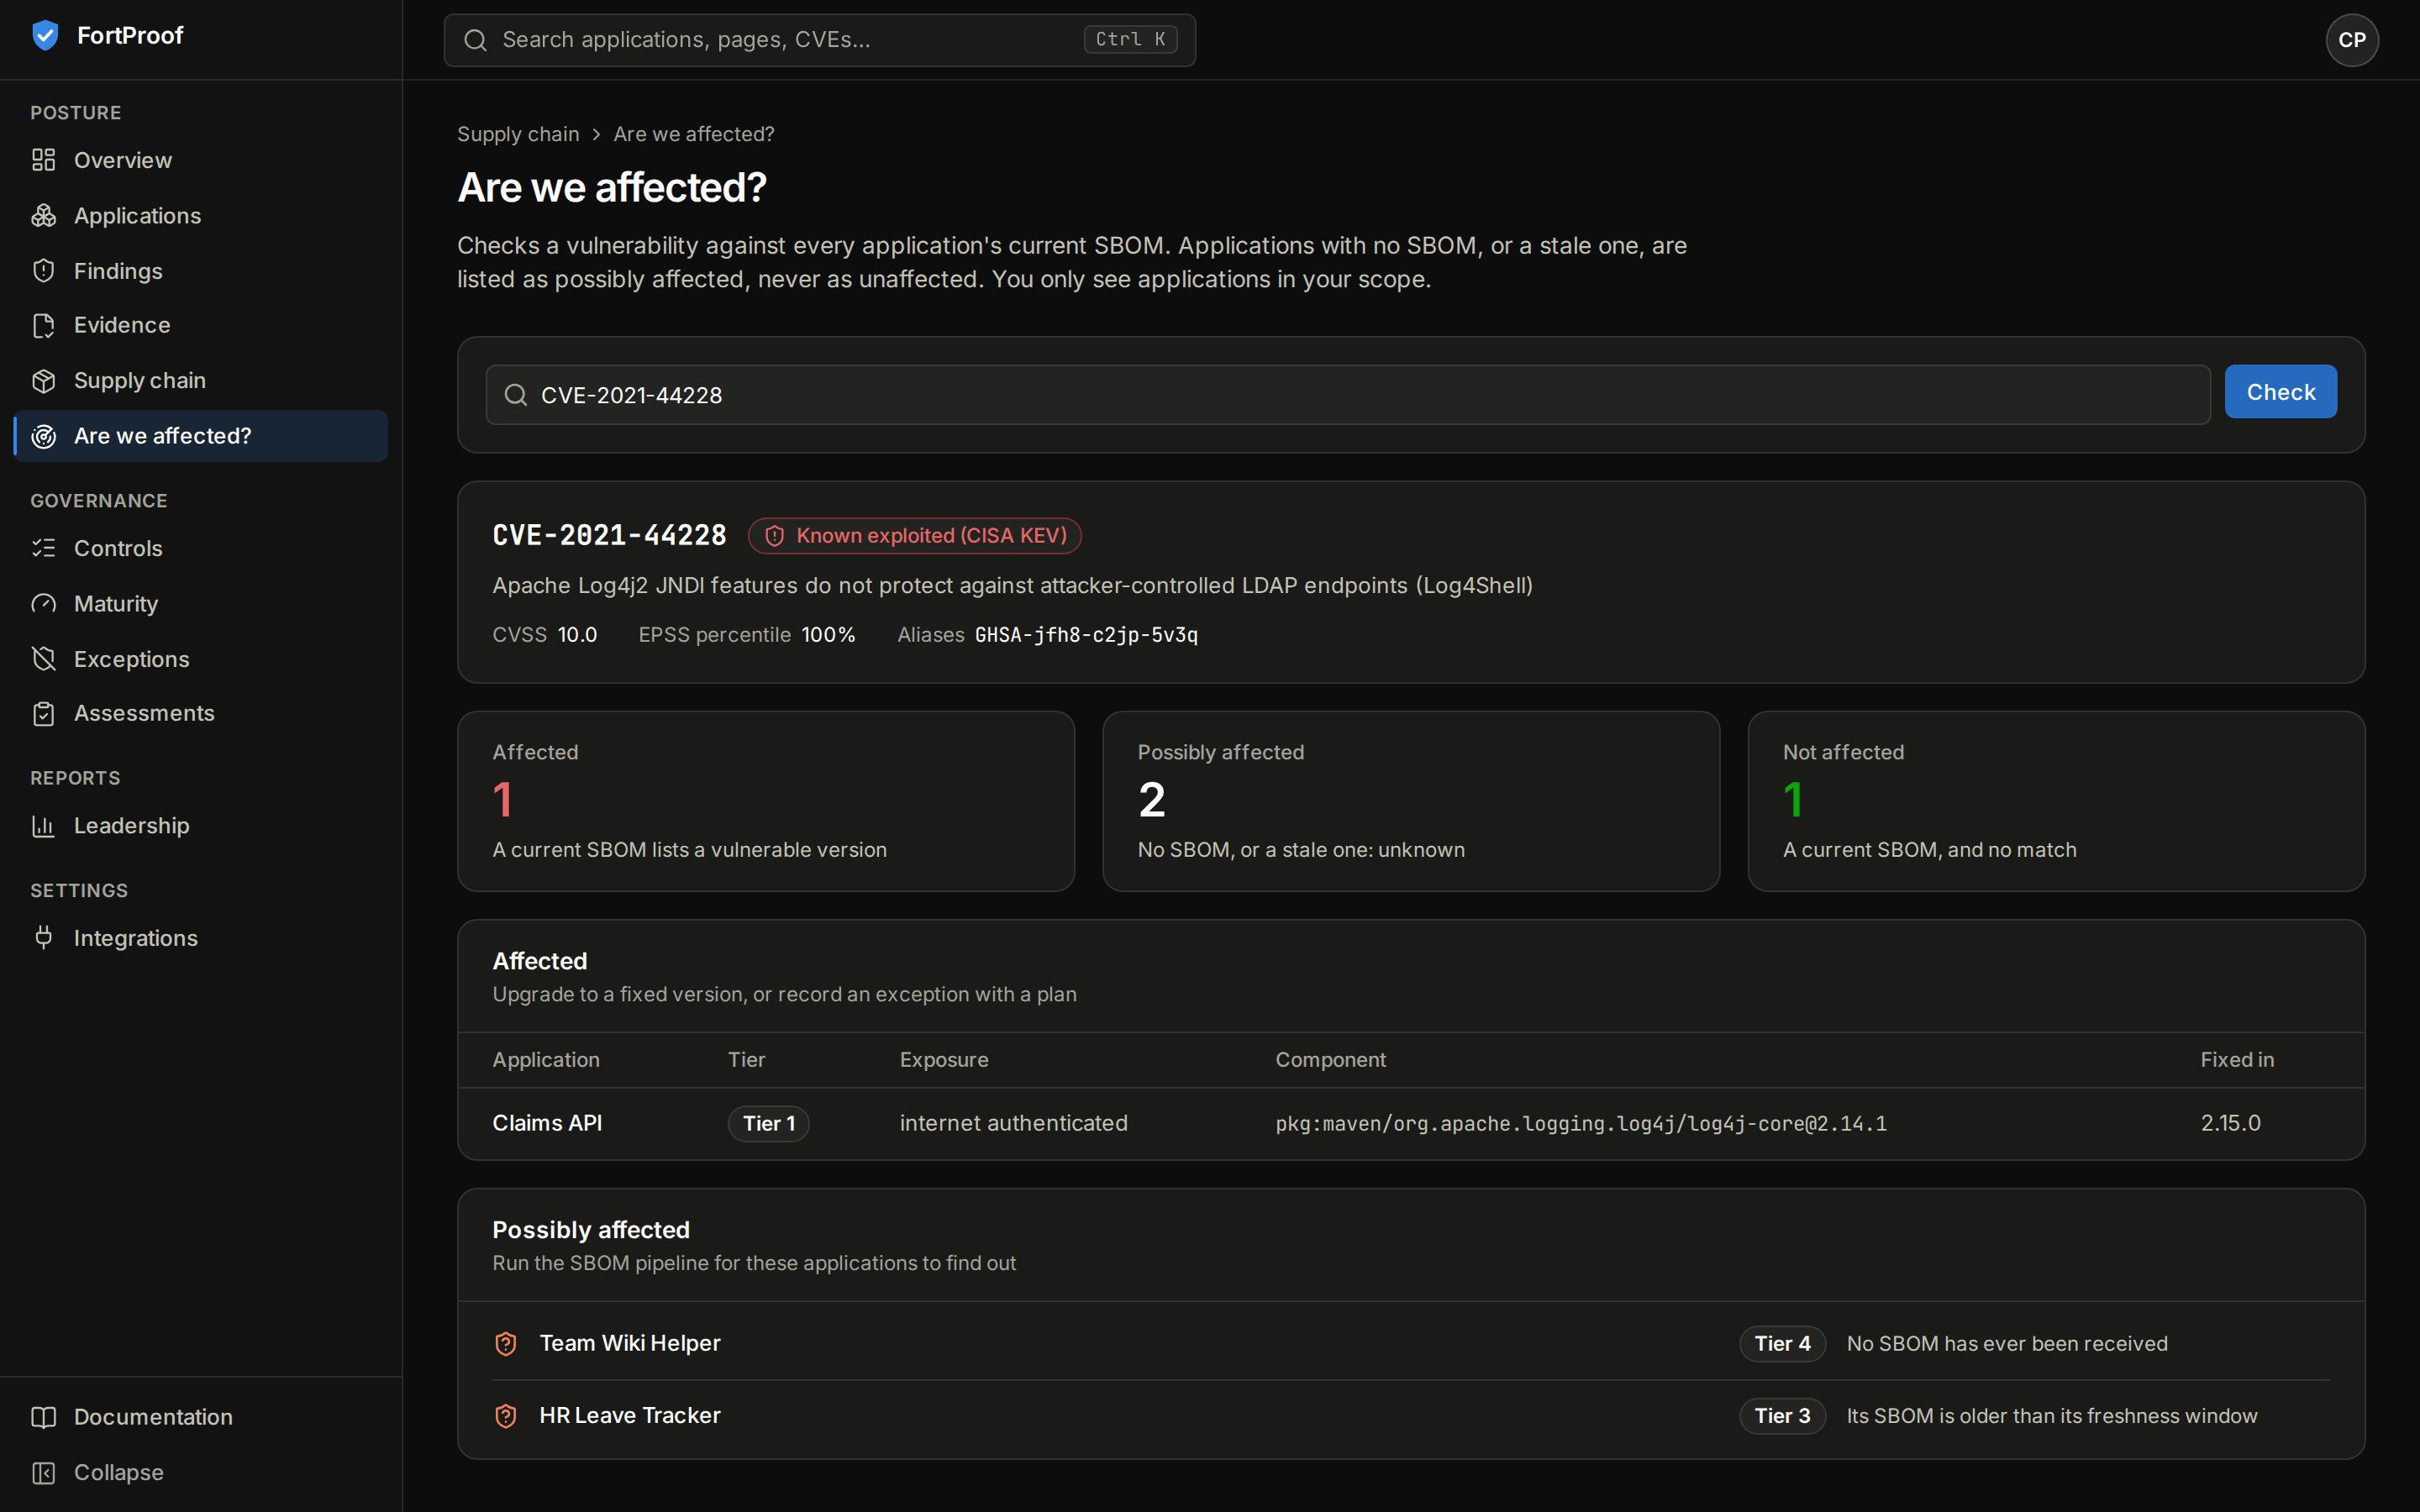Open Overview via its grid icon
Screen dimensions: 2420x1512
(x=43, y=160)
